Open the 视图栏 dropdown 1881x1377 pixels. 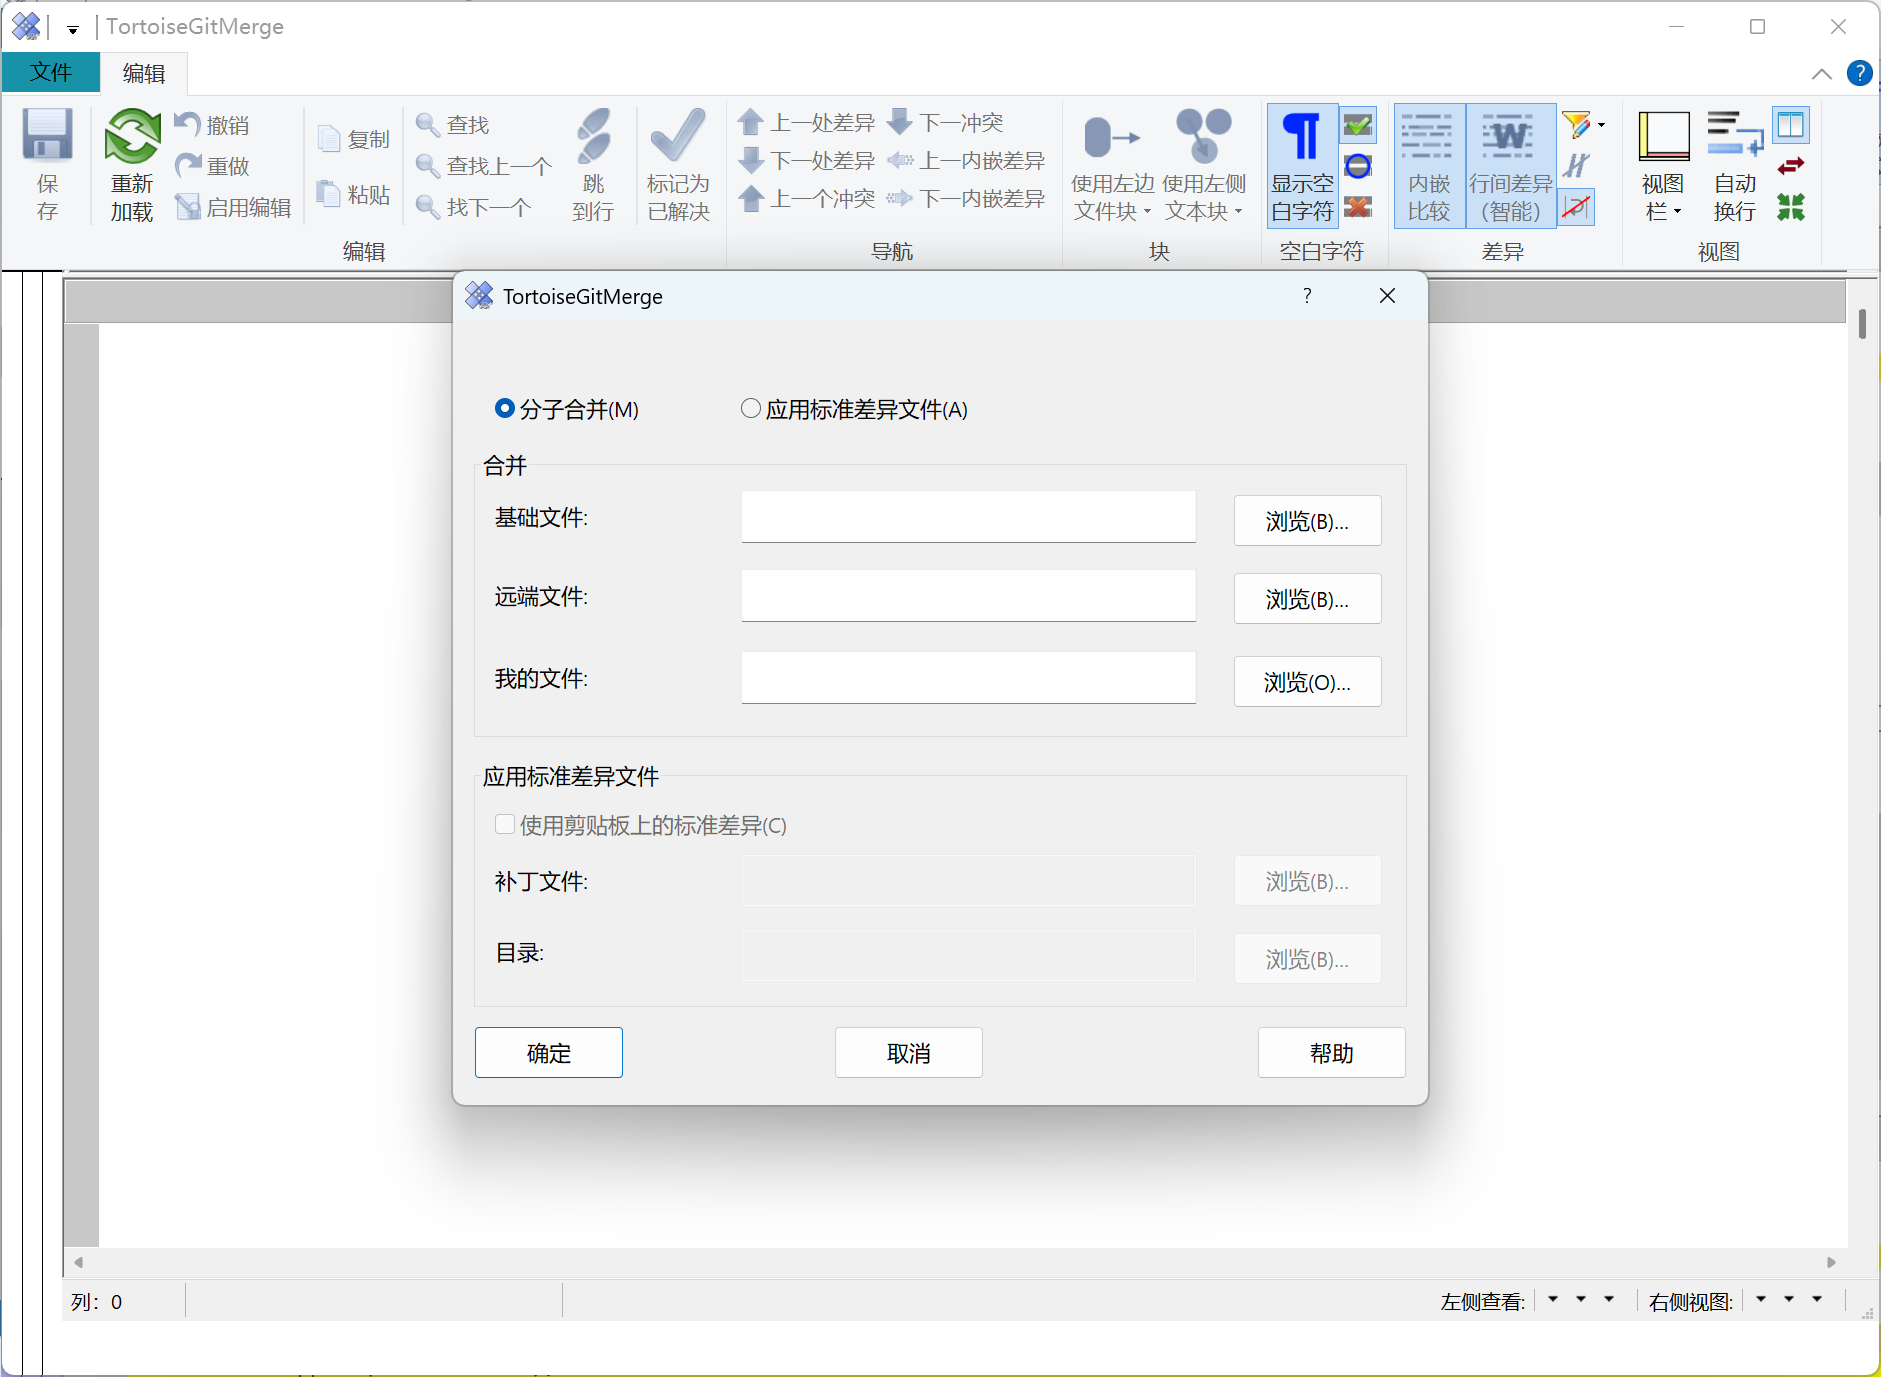click(1663, 166)
